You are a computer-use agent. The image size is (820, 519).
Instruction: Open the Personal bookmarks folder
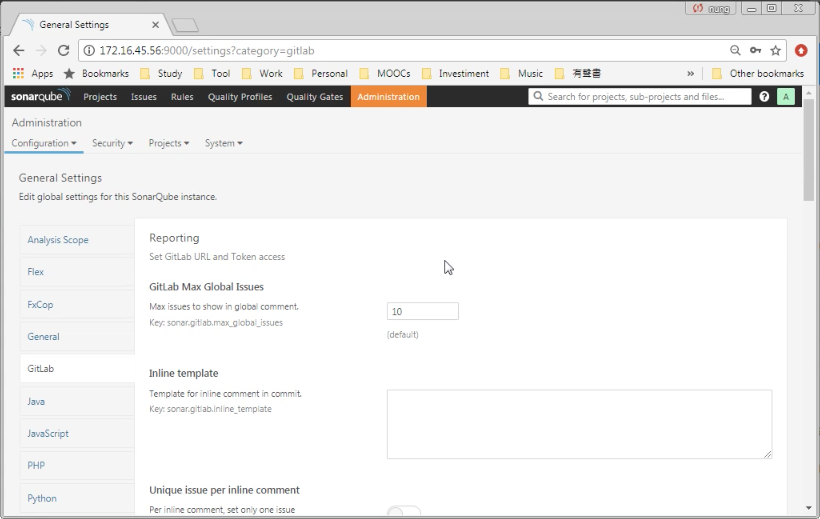click(x=321, y=73)
